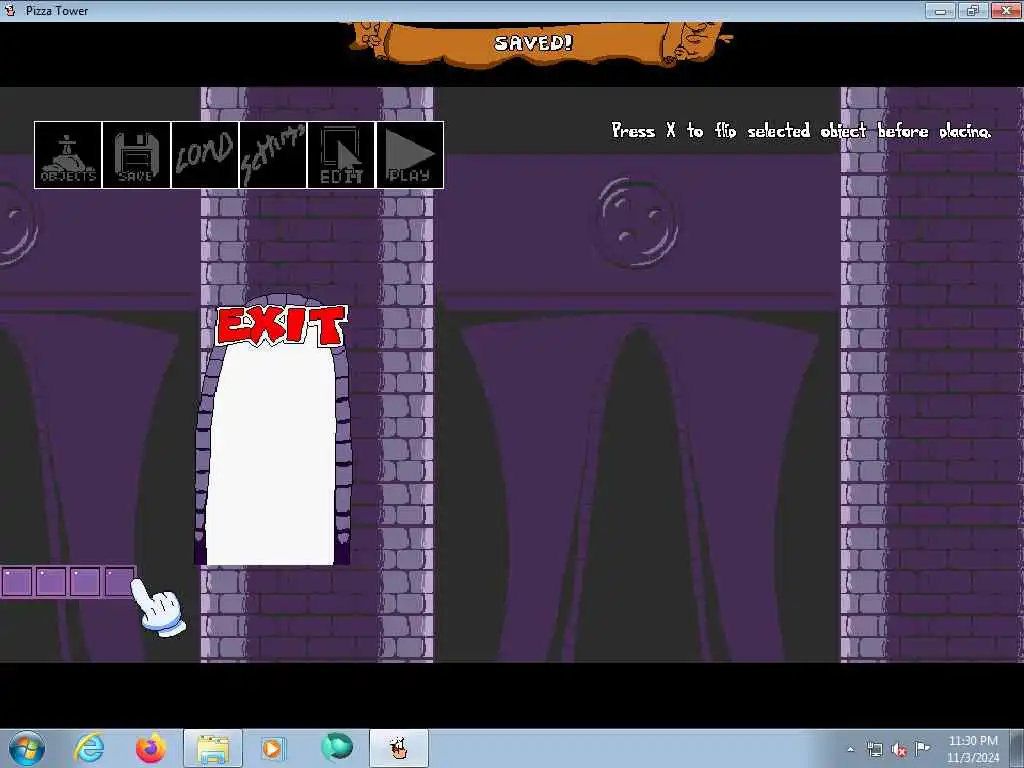This screenshot has width=1024, height=768.
Task: Minimize the Pizza Tower window
Action: click(x=940, y=10)
